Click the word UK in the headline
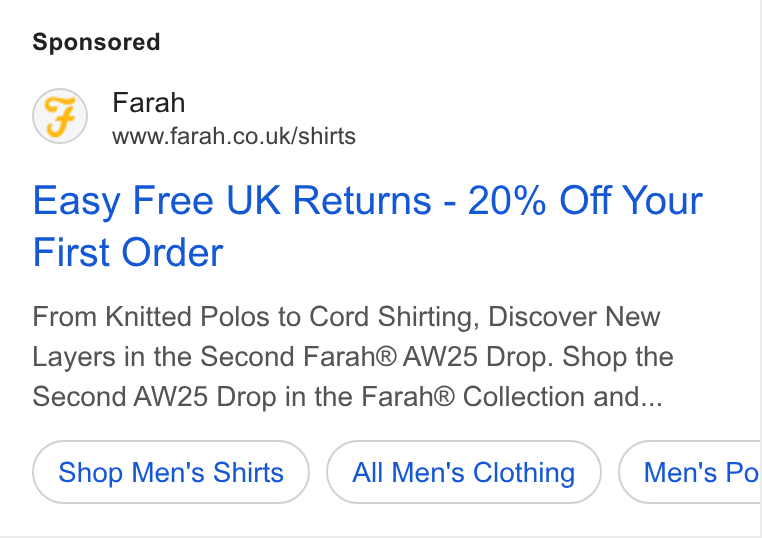The height and width of the screenshot is (538, 762). coord(253,200)
